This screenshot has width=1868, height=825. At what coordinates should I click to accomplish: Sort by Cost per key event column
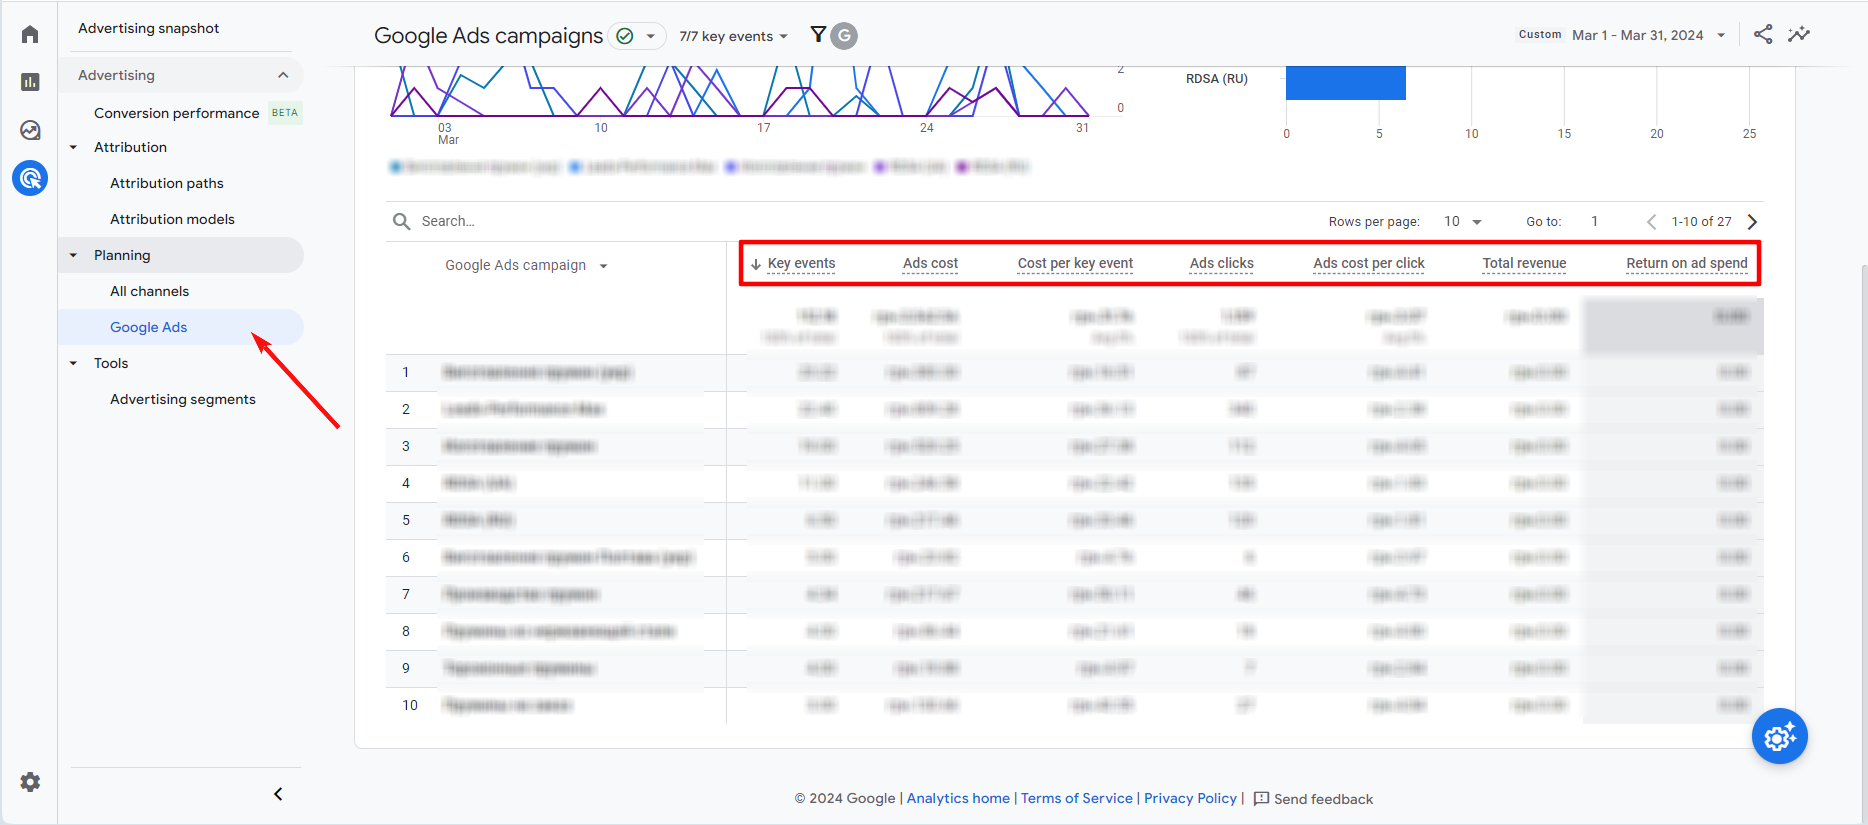(x=1075, y=264)
